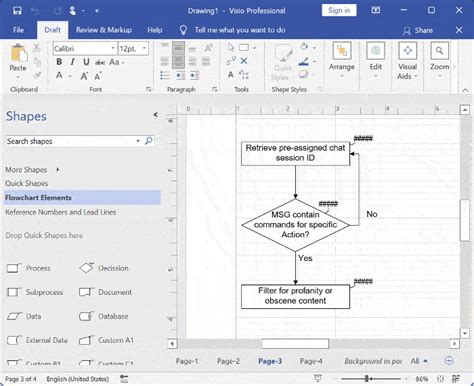Toggle Bold formatting
Screen dimensions: 474x386
click(59, 62)
